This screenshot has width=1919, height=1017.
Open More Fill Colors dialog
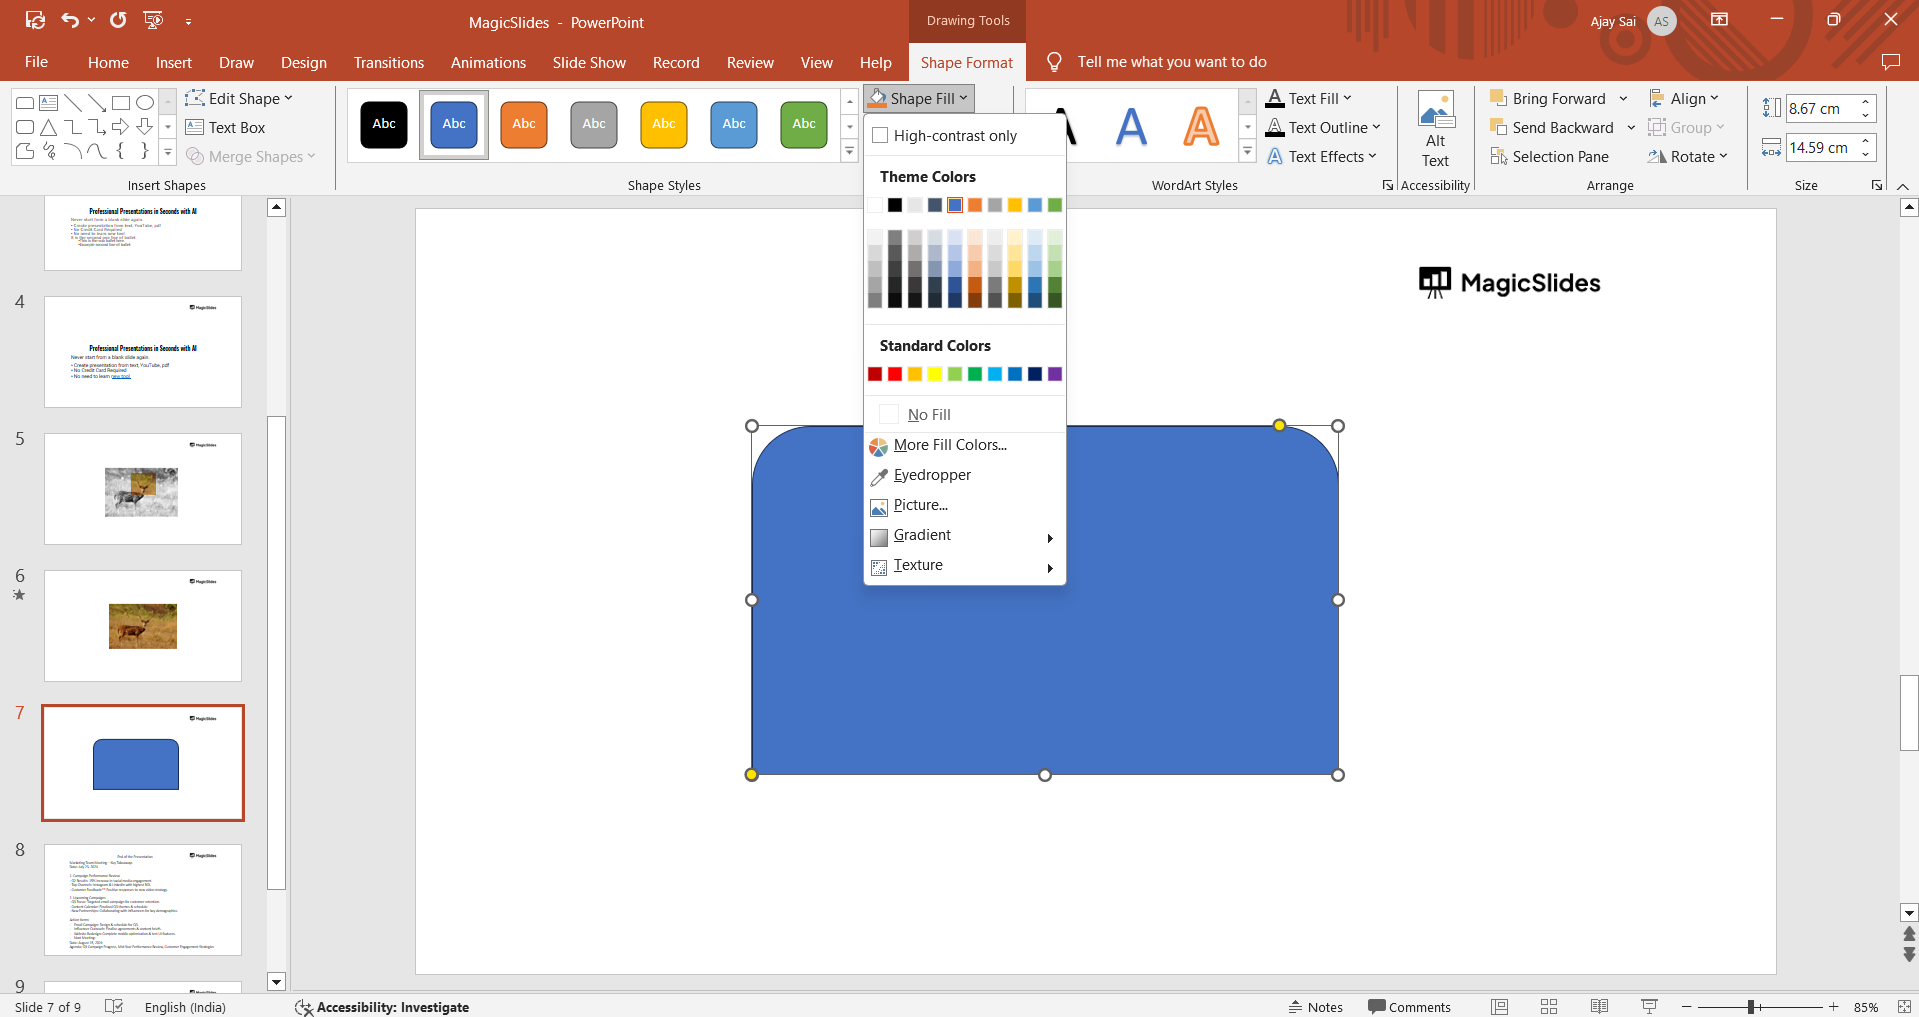[x=949, y=445]
